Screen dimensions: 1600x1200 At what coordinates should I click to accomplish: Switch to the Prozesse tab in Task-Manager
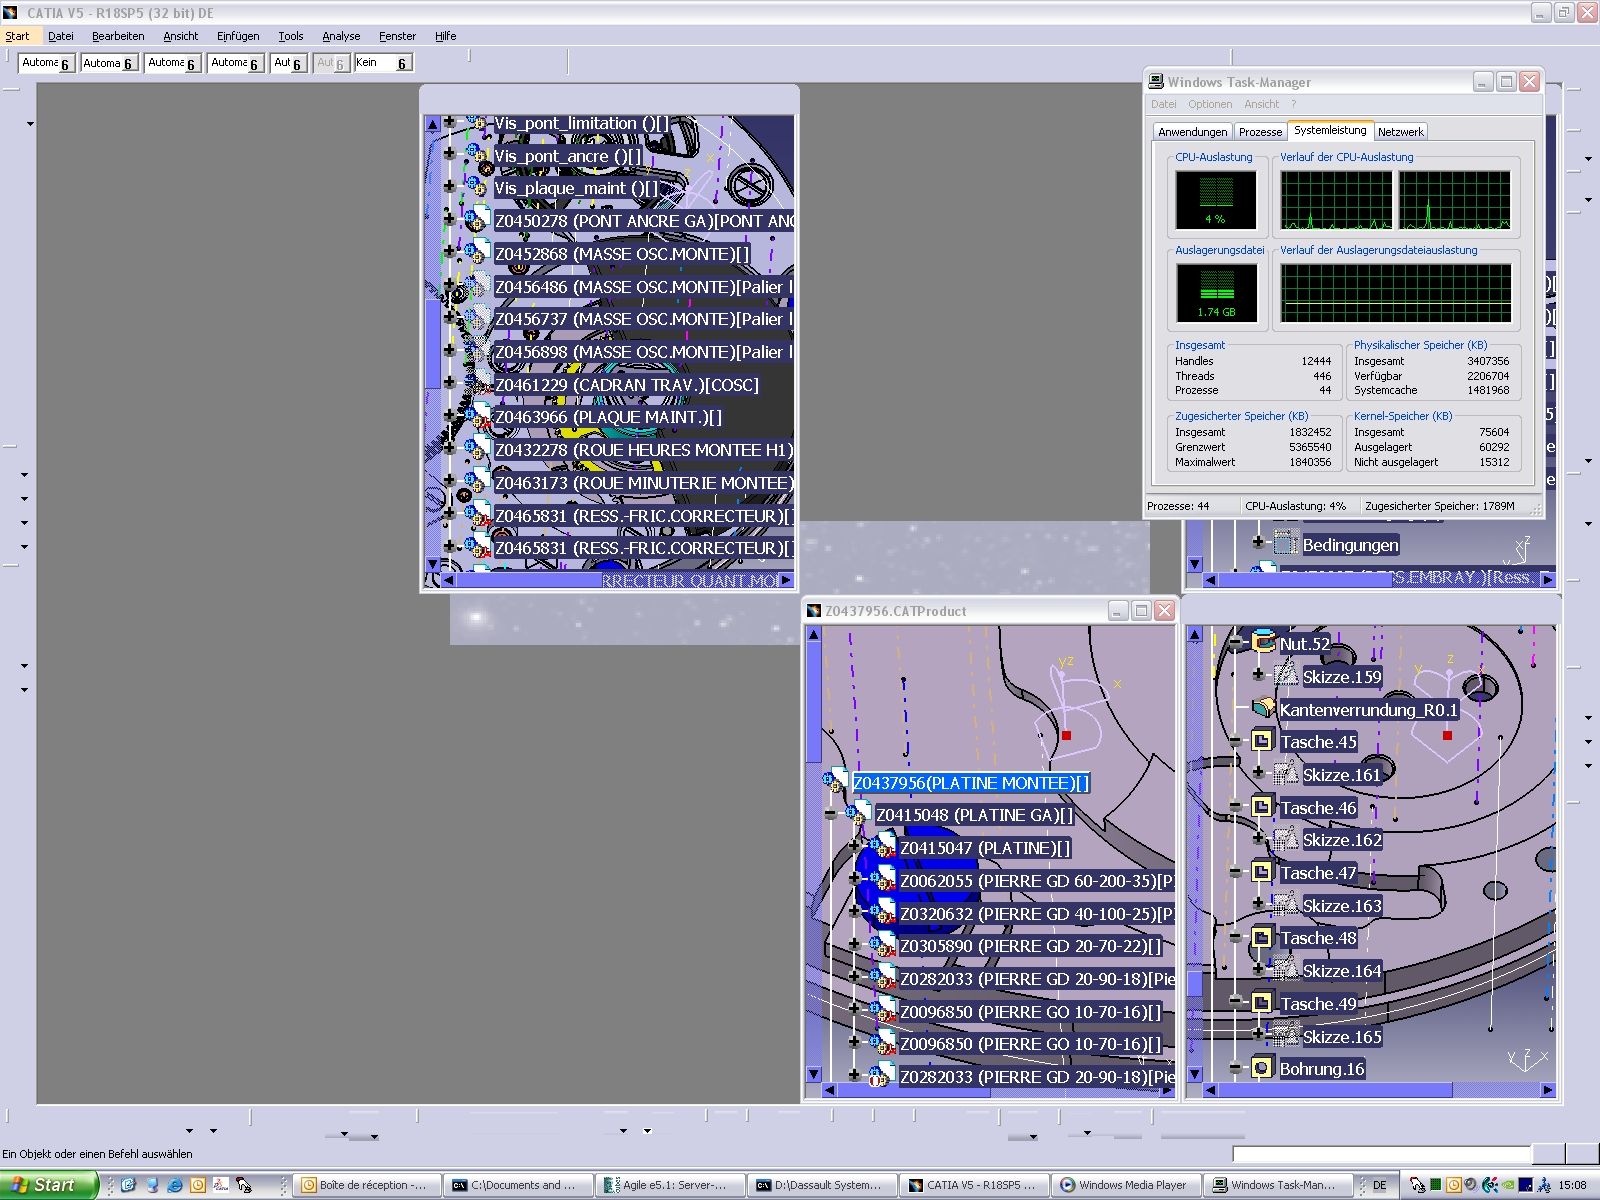[x=1260, y=132]
